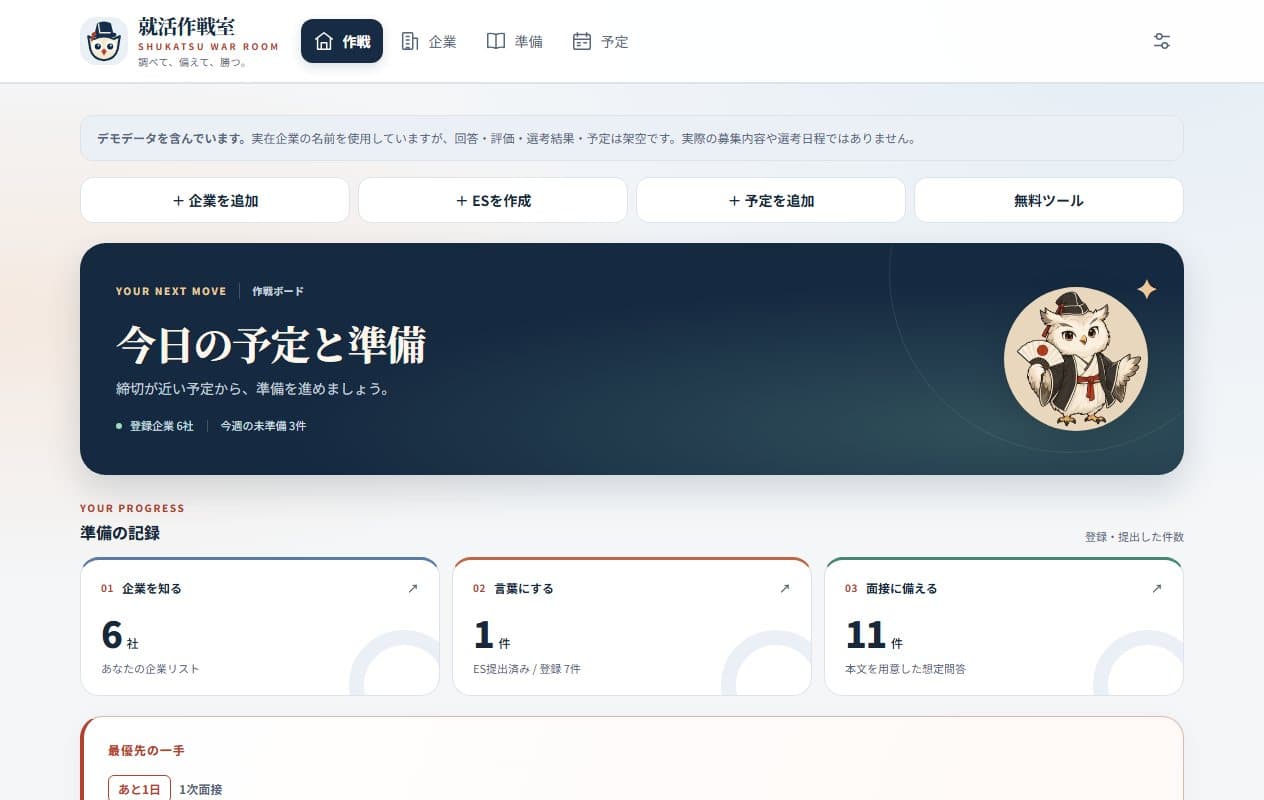Click the owl logo in the header
The image size is (1264, 800).
coord(104,41)
